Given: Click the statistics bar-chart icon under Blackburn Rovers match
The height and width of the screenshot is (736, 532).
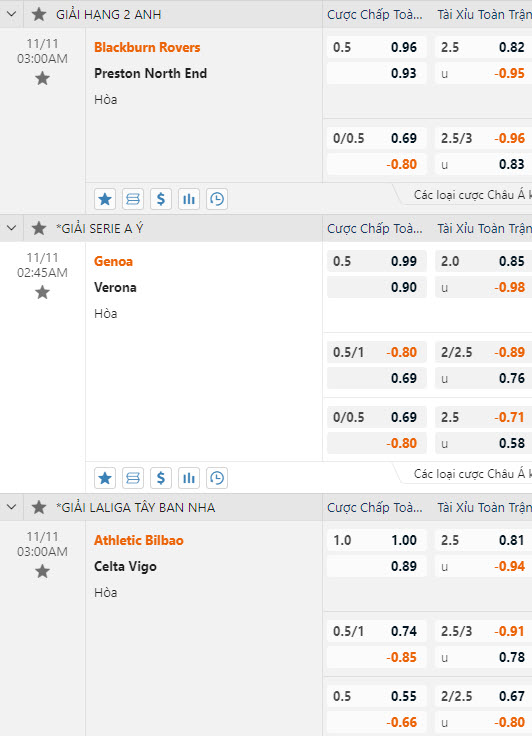Looking at the screenshot, I should 189,199.
